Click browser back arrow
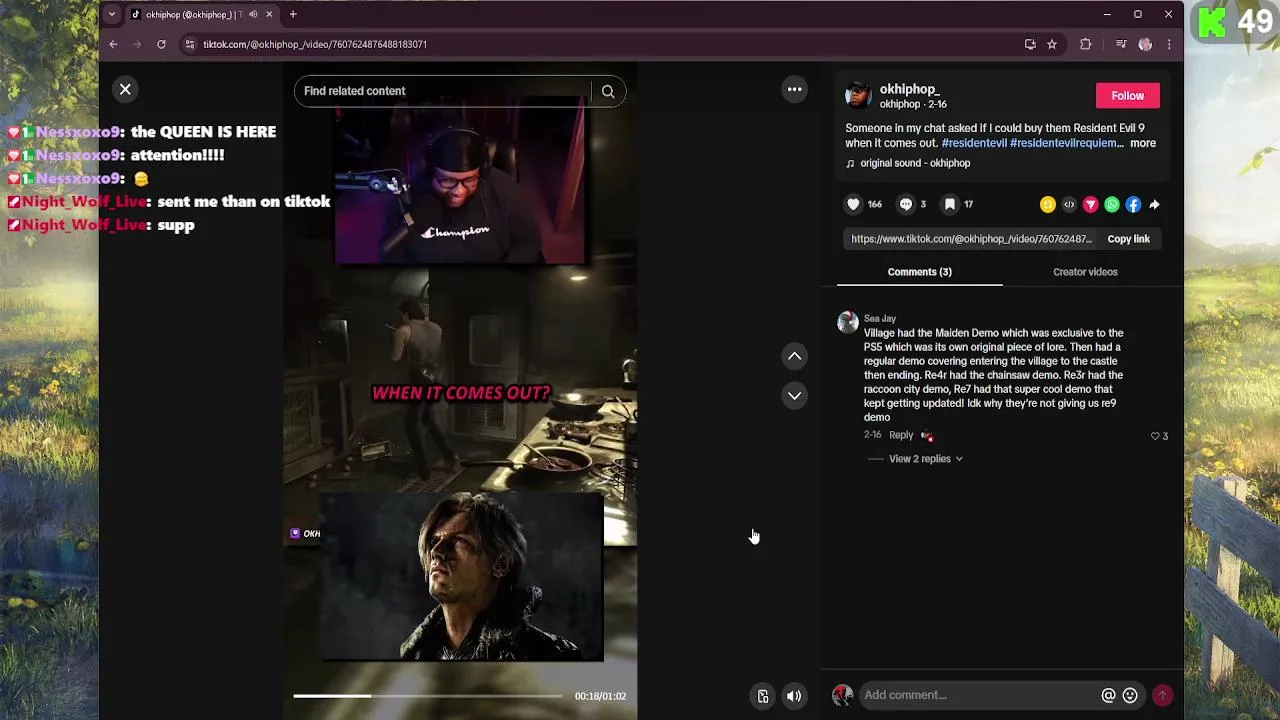Image resolution: width=1280 pixels, height=720 pixels. 113,44
